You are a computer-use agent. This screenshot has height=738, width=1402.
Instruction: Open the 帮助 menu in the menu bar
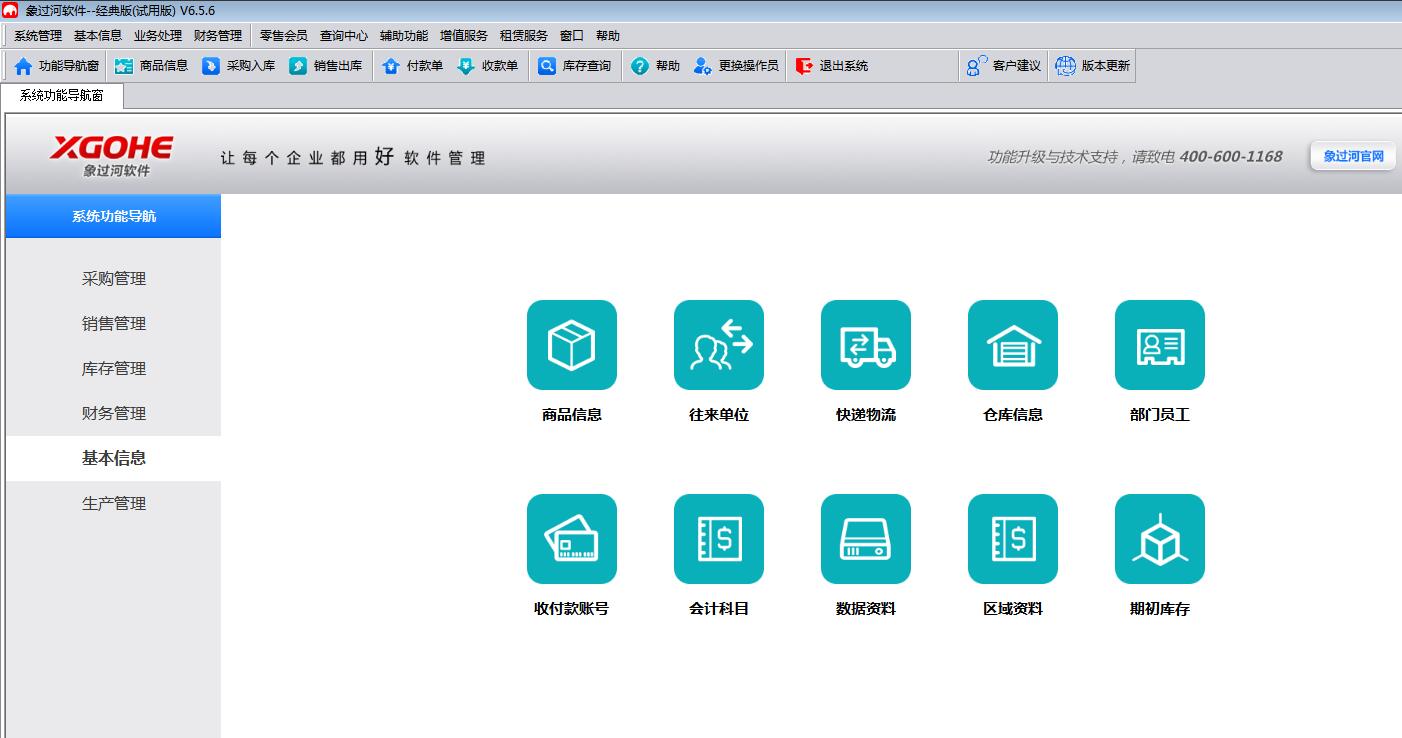click(x=608, y=35)
